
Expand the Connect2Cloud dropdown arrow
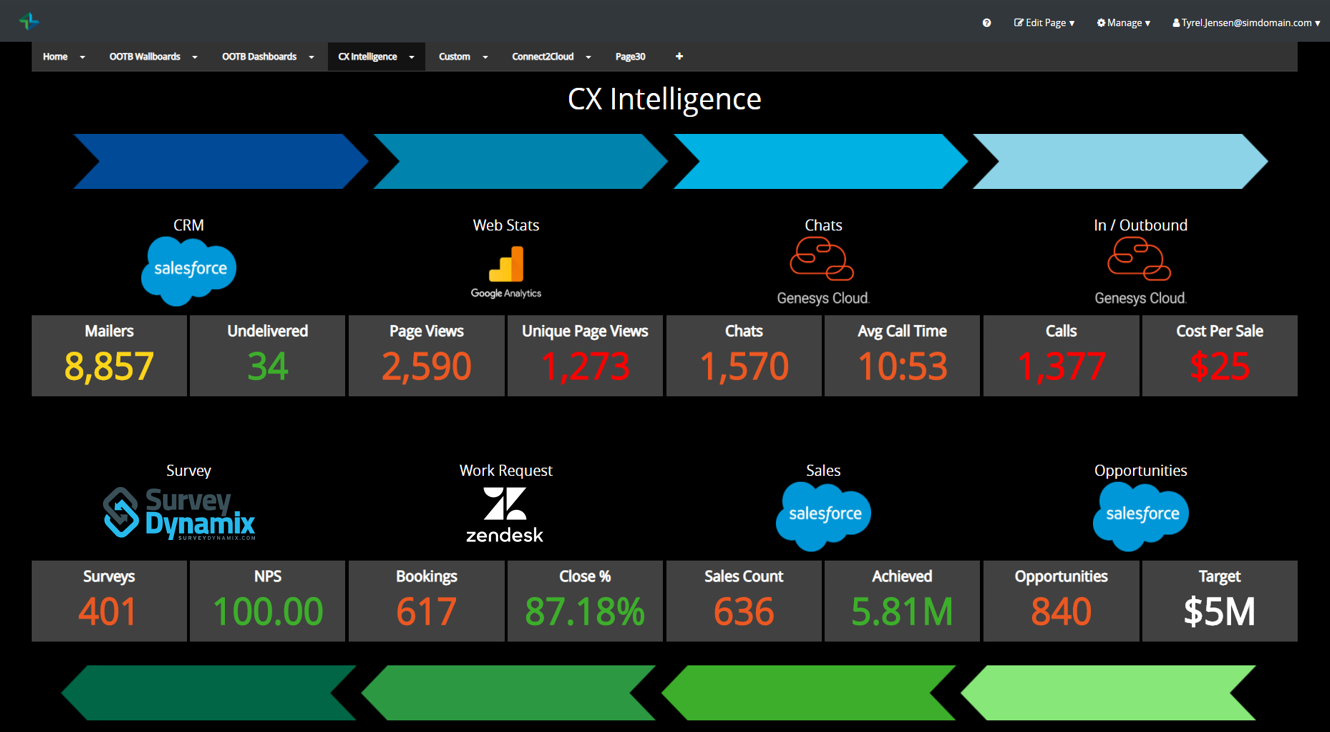(x=588, y=57)
